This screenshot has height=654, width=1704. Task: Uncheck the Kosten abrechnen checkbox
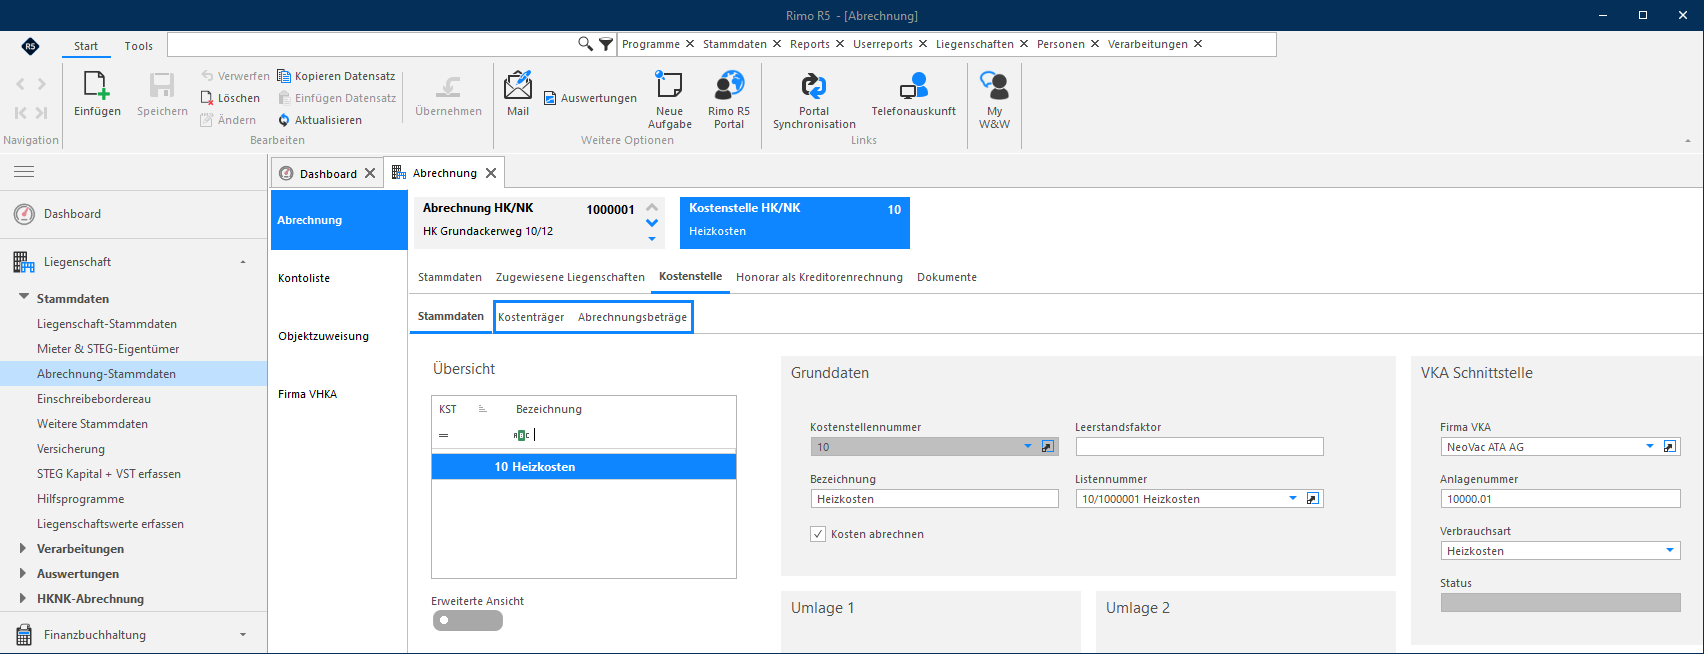(818, 534)
